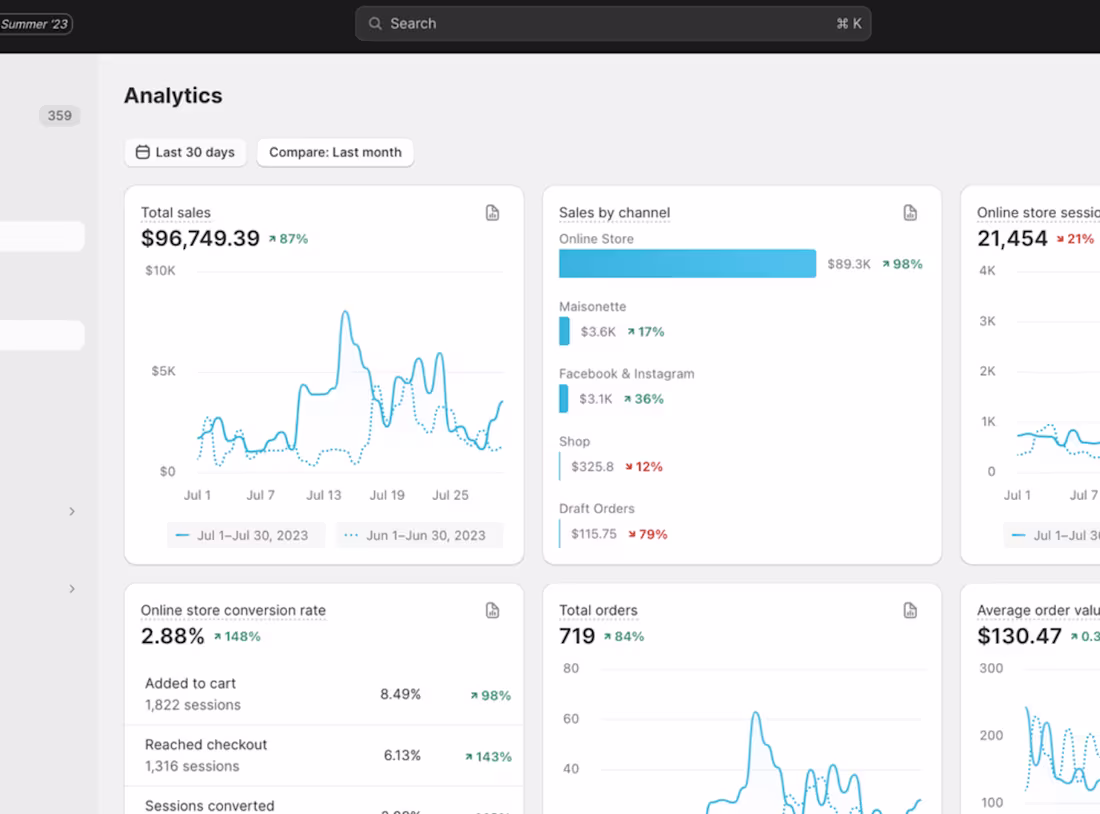
Task: Click the Online store conversion rate title
Action: [233, 610]
